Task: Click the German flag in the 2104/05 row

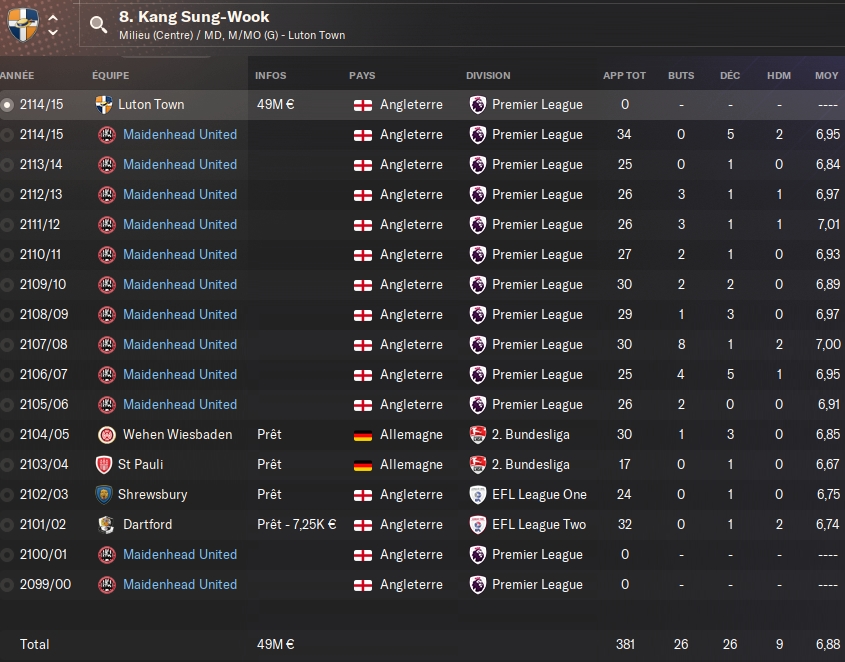Action: point(362,435)
